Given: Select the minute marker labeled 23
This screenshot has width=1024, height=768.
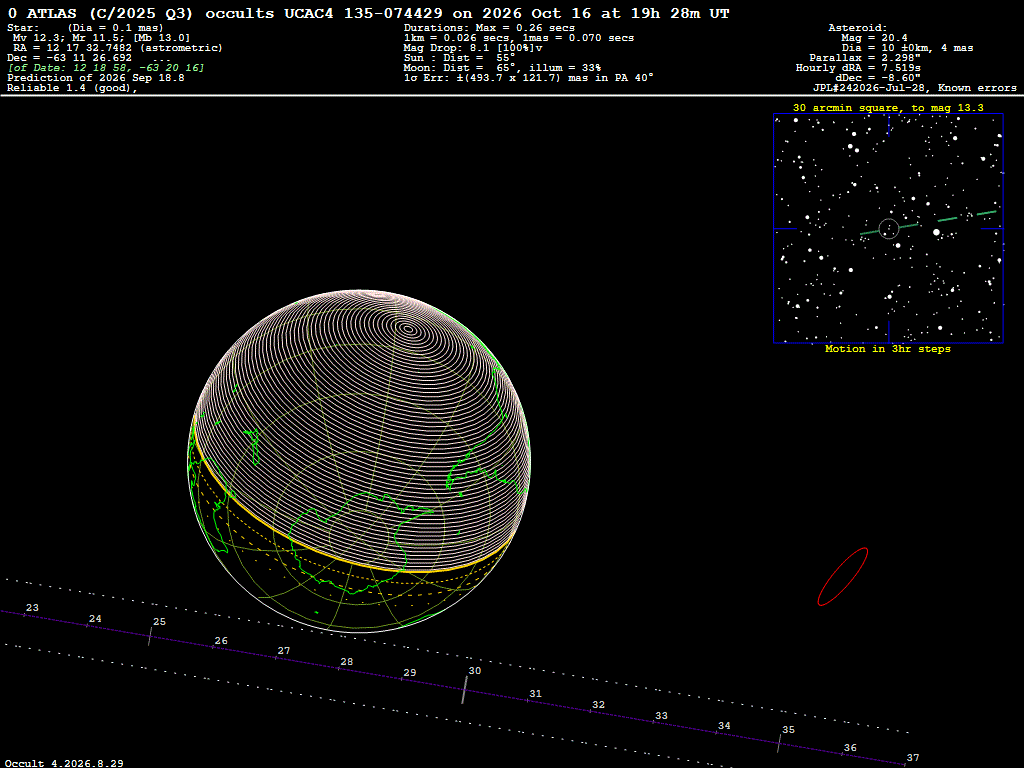Looking at the screenshot, I should point(24,615).
